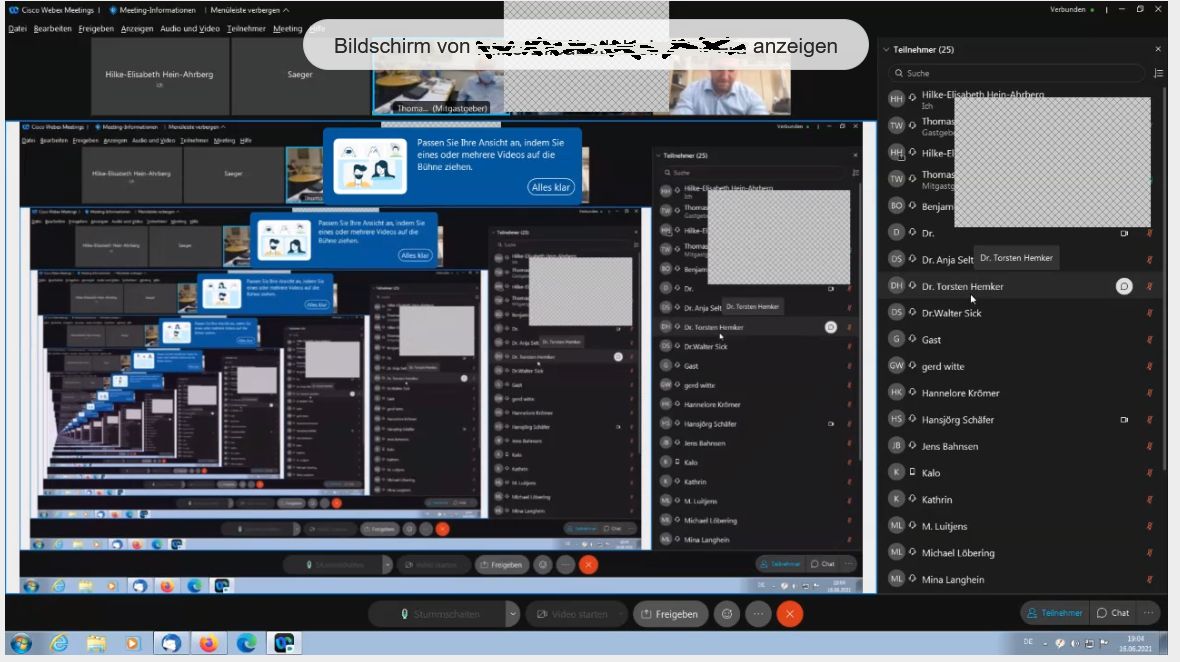Click the Saeger video tile
Viewport: 1180px width, 662px height.
[300, 76]
